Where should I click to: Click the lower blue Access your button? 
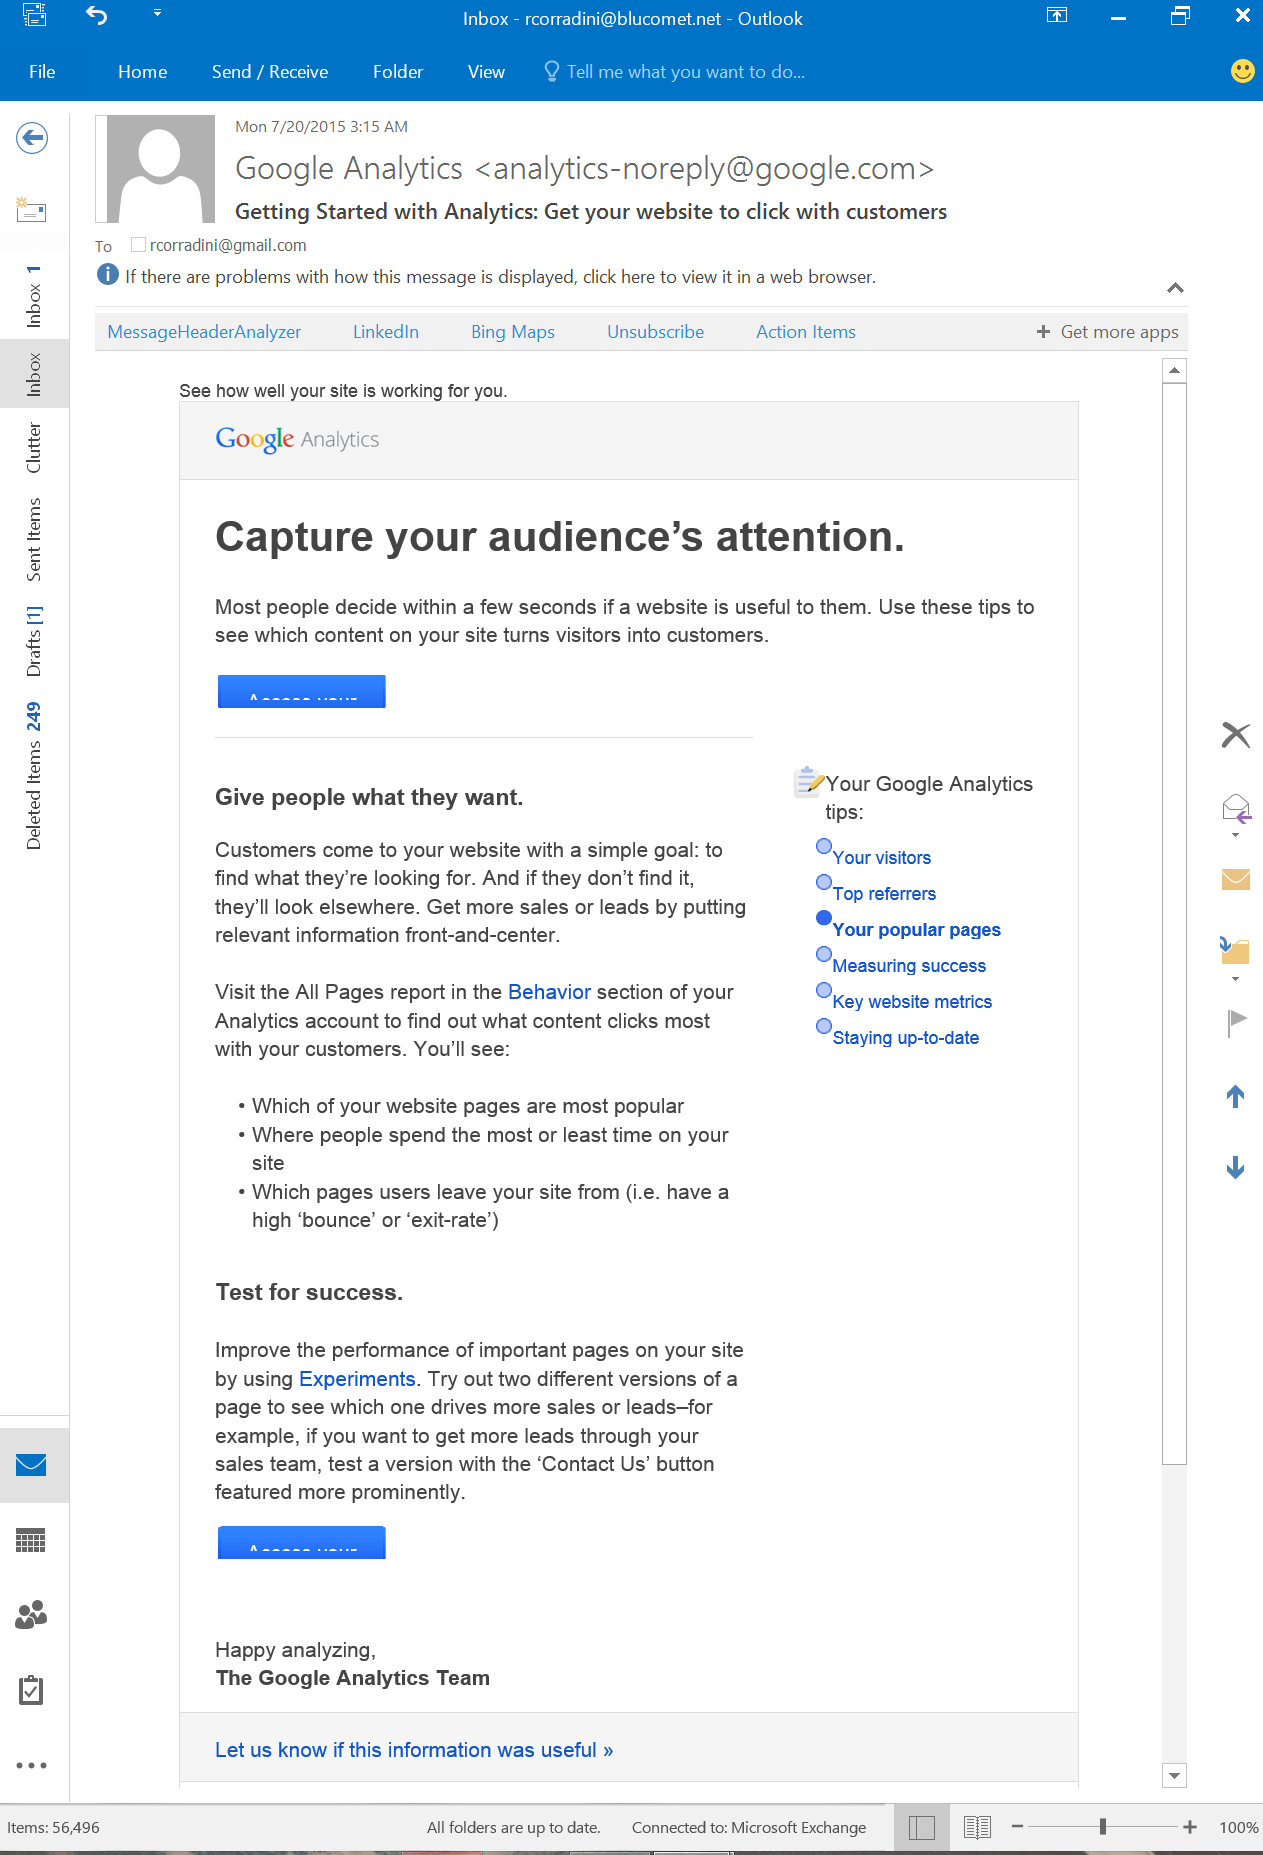coord(302,1543)
